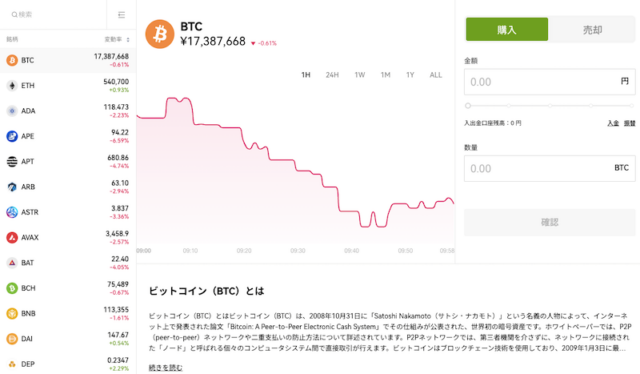The height and width of the screenshot is (374, 640).
Task: Show the ALL time chart range
Action: tap(436, 75)
